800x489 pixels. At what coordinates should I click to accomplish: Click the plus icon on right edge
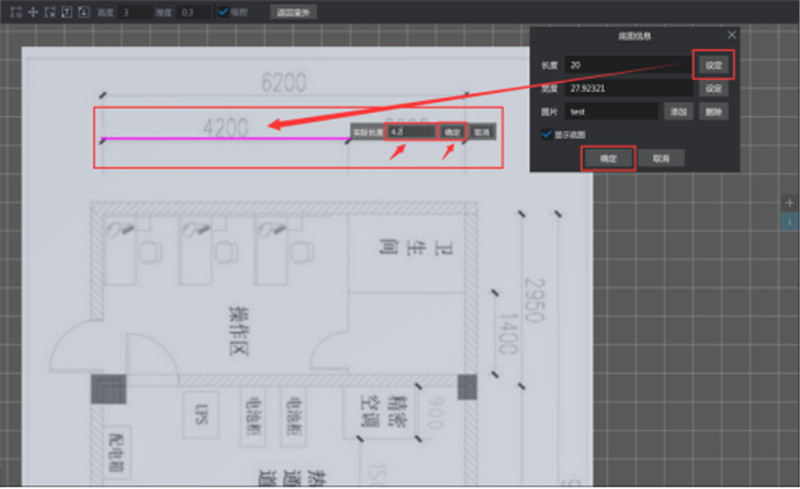click(x=789, y=202)
